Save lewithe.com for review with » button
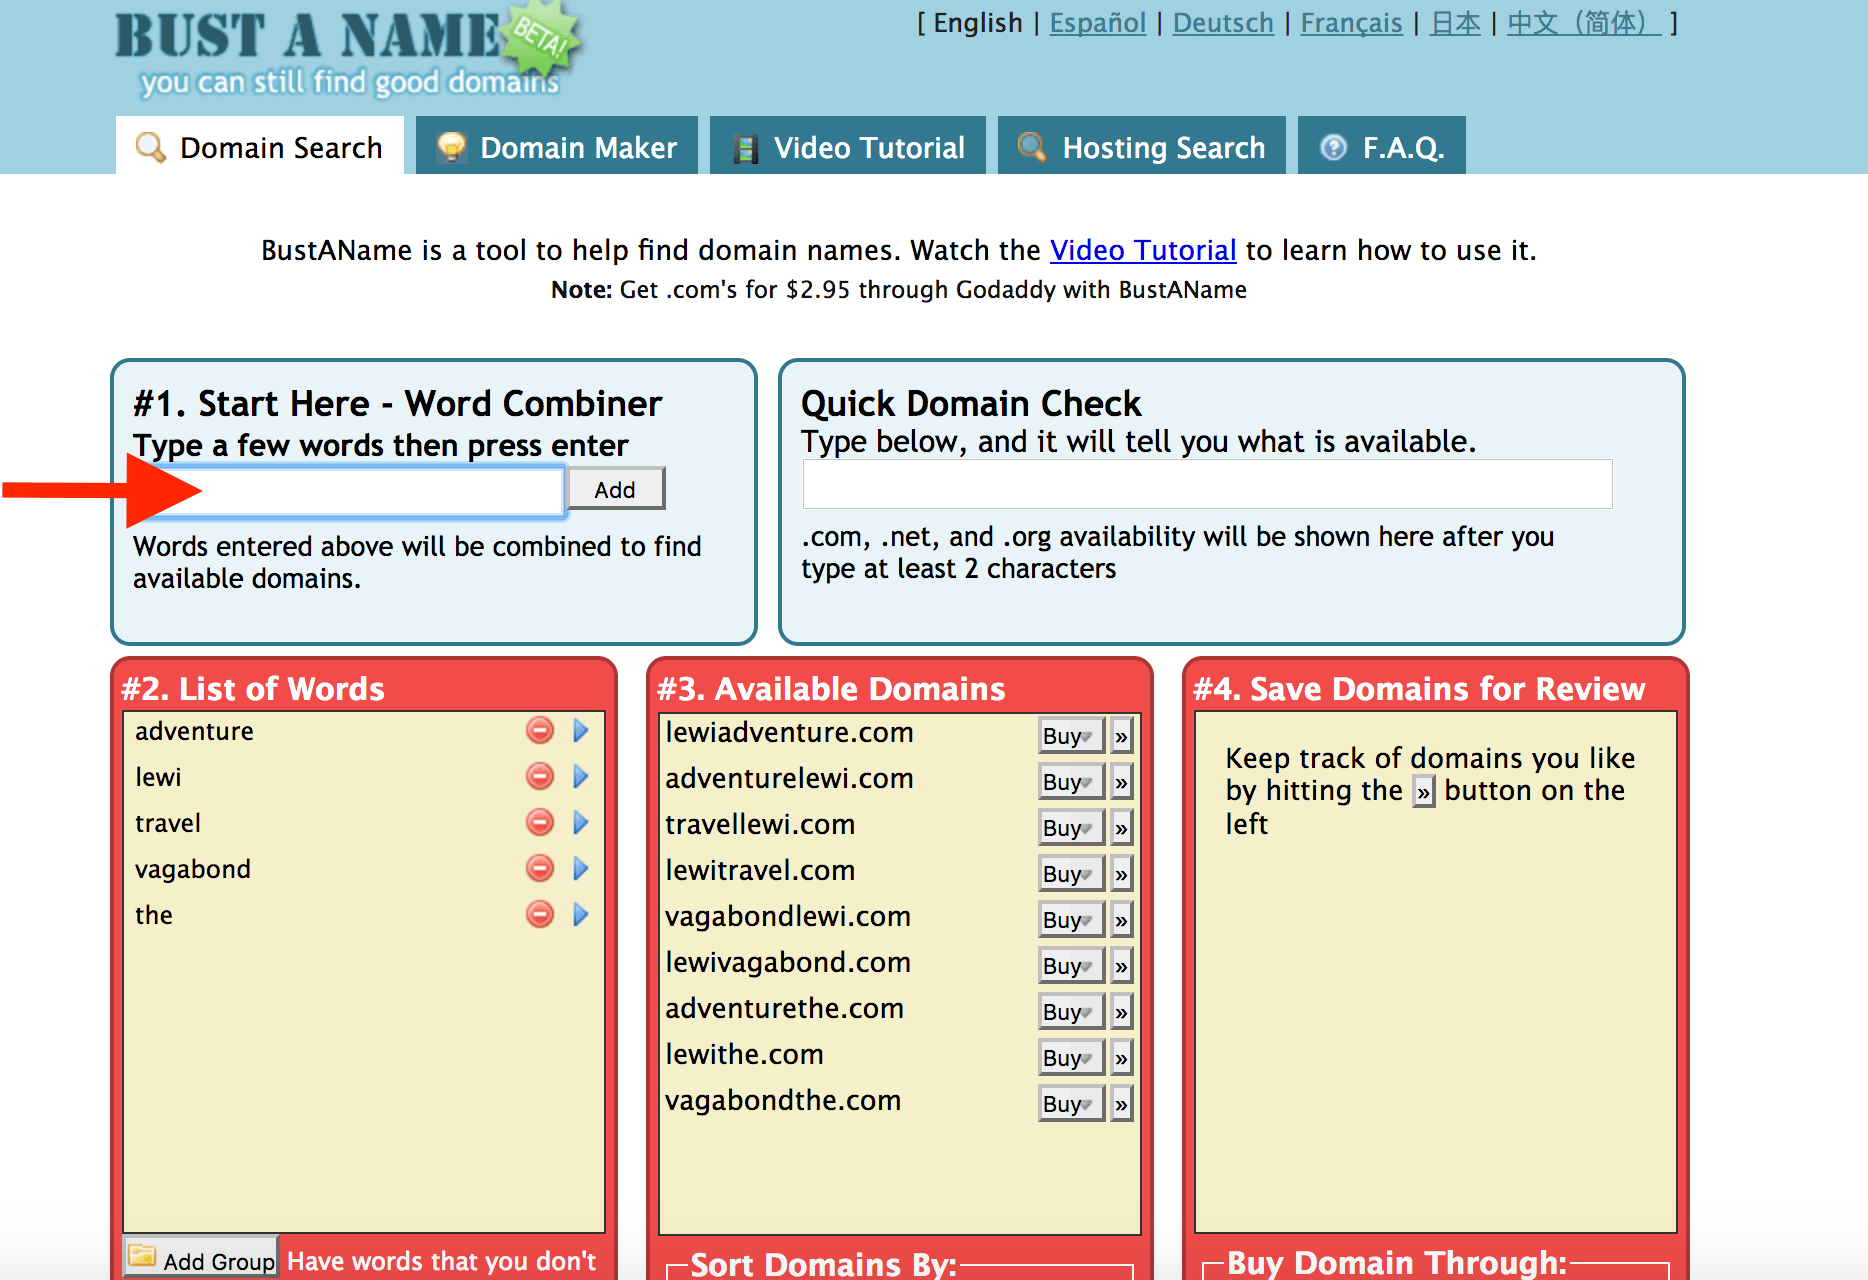1868x1280 pixels. coord(1121,1058)
